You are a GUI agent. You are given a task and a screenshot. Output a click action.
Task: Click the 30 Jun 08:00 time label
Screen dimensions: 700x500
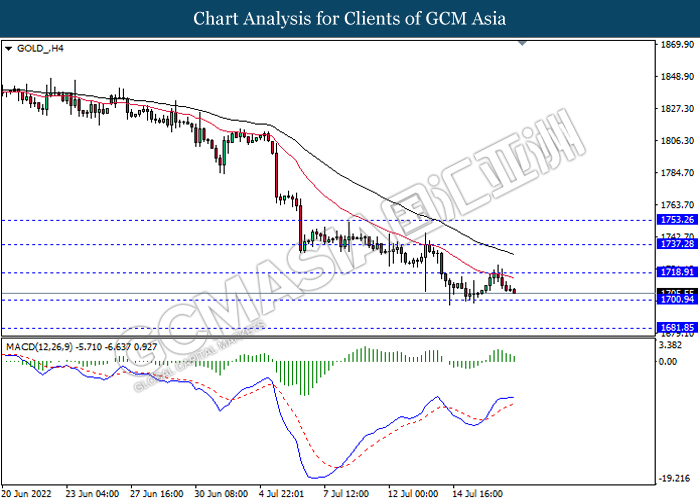[221, 494]
